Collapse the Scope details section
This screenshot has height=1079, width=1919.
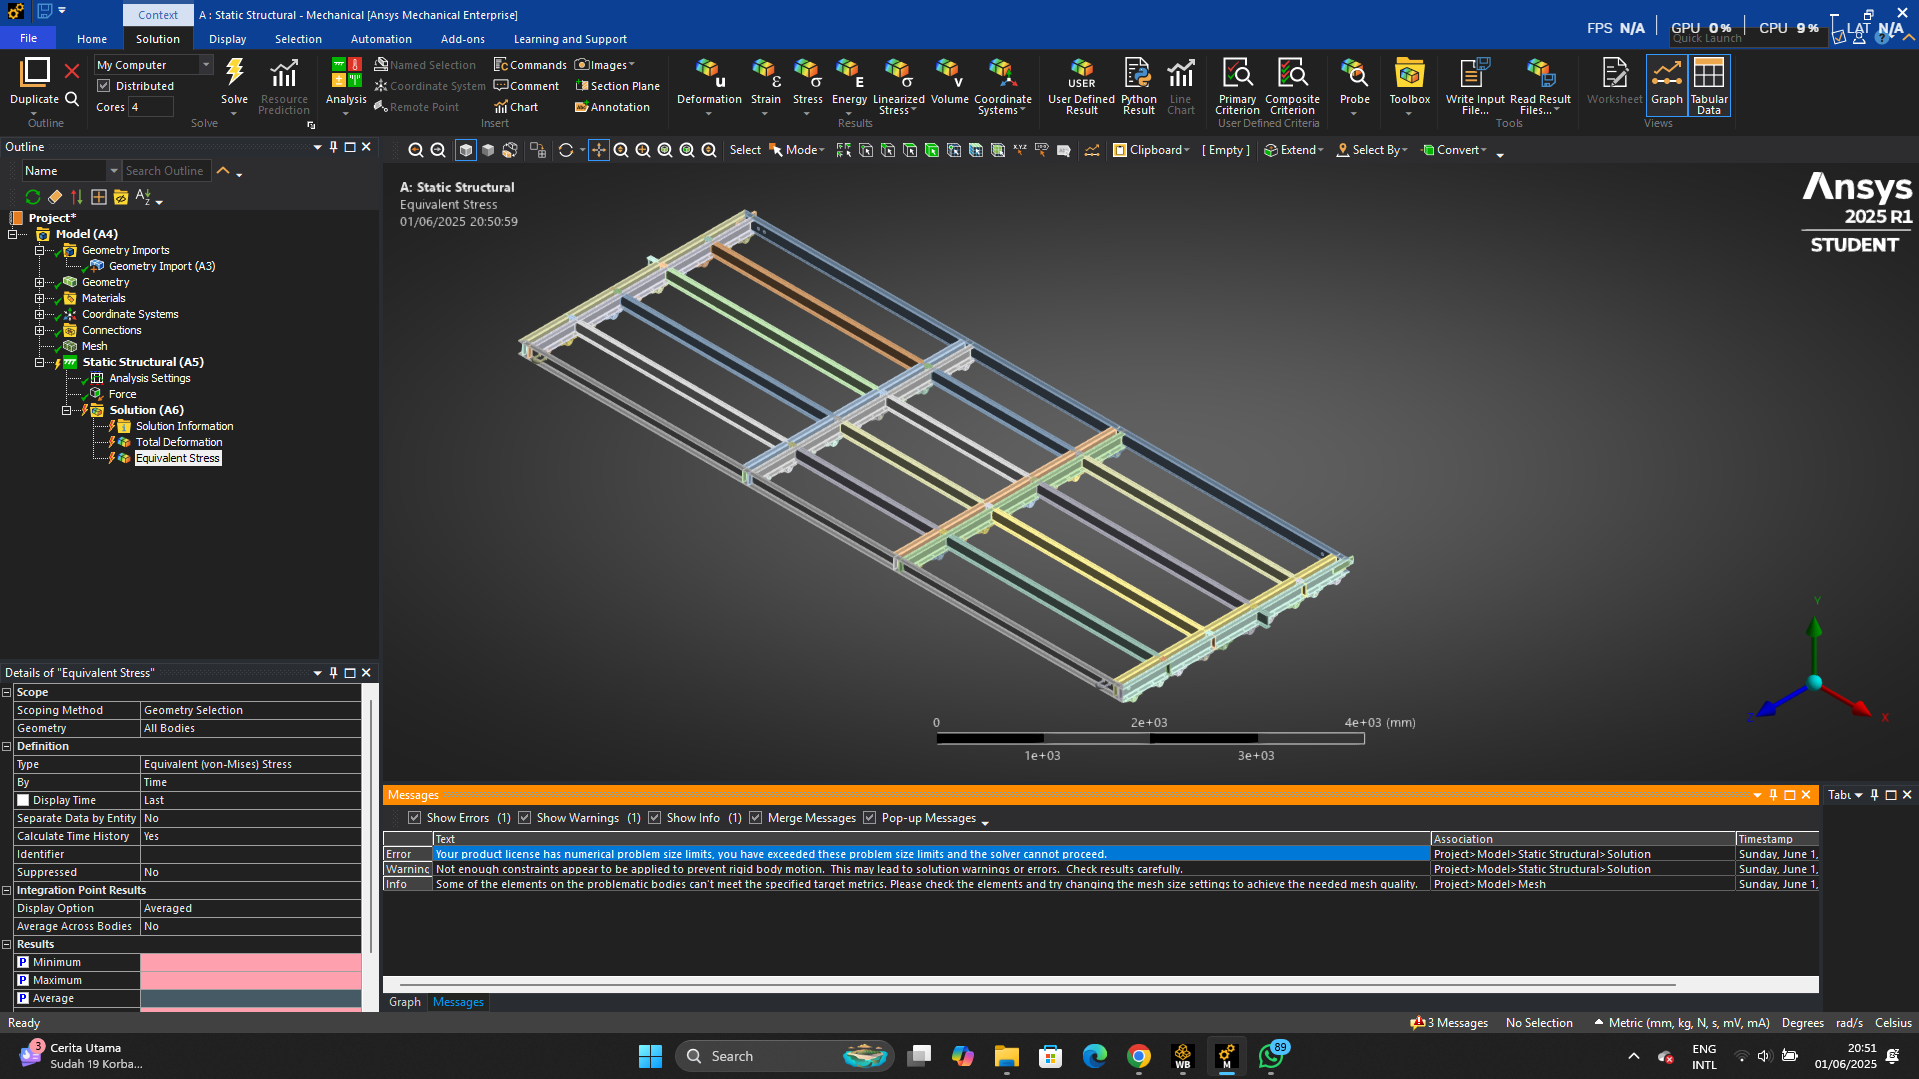click(x=7, y=692)
